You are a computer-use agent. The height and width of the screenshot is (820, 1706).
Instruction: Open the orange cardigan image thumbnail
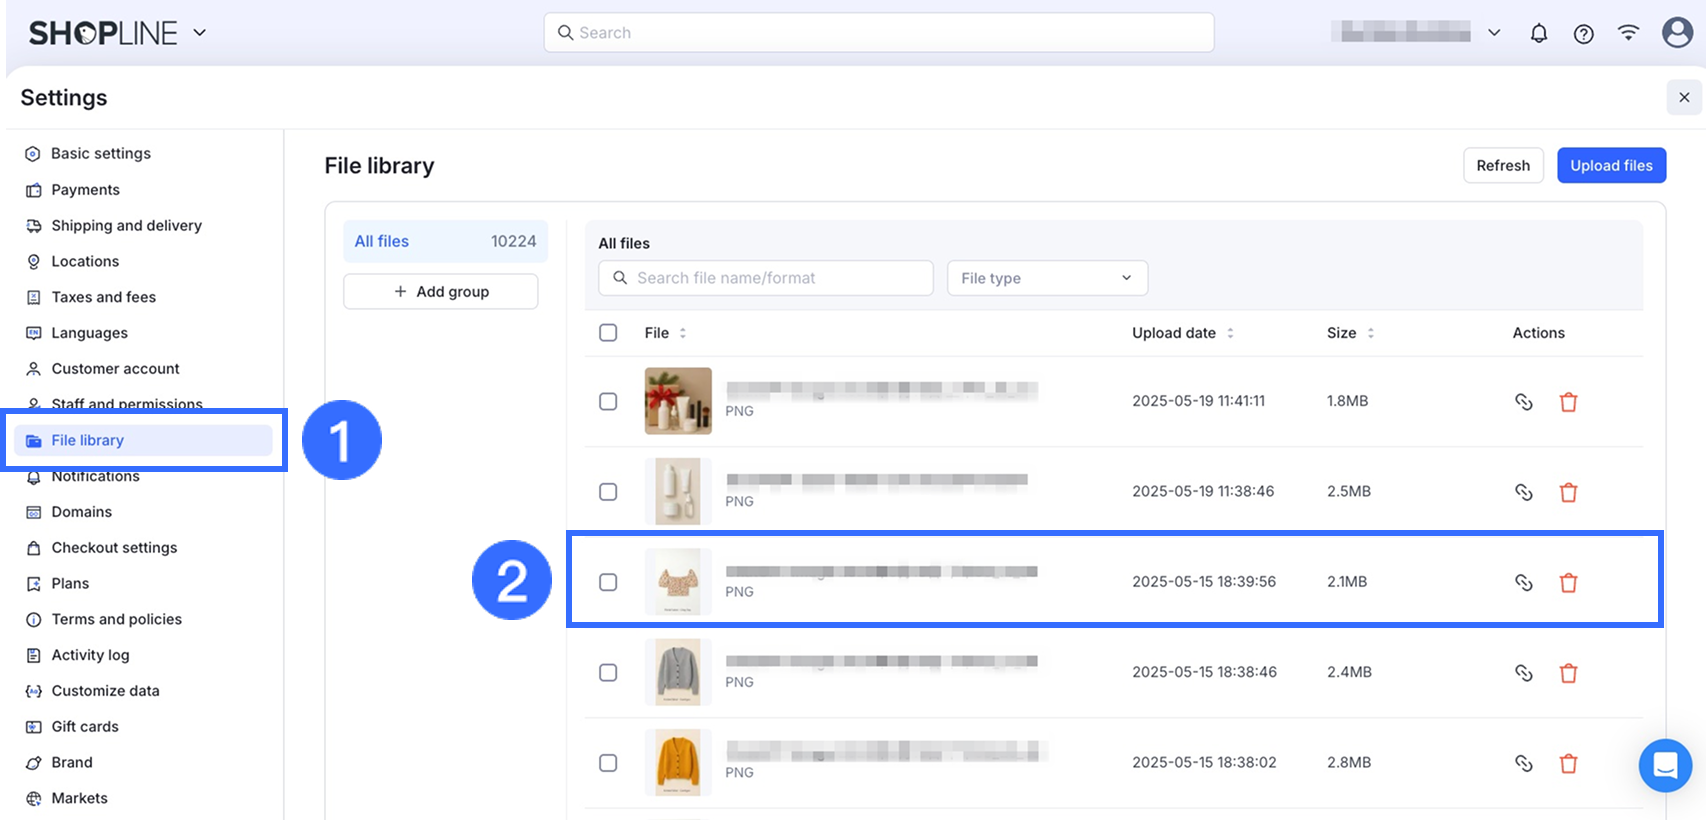pos(678,763)
